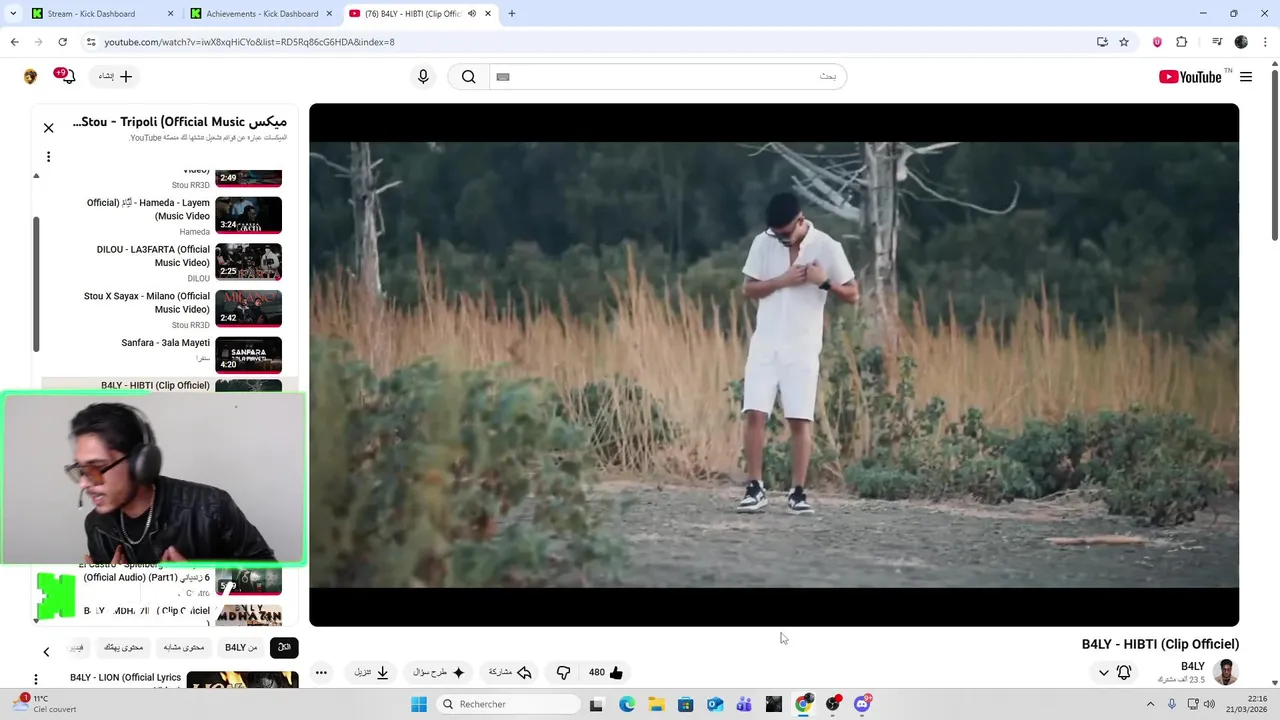Click the address bar URL
Screen dimensions: 1280x720
249,42
